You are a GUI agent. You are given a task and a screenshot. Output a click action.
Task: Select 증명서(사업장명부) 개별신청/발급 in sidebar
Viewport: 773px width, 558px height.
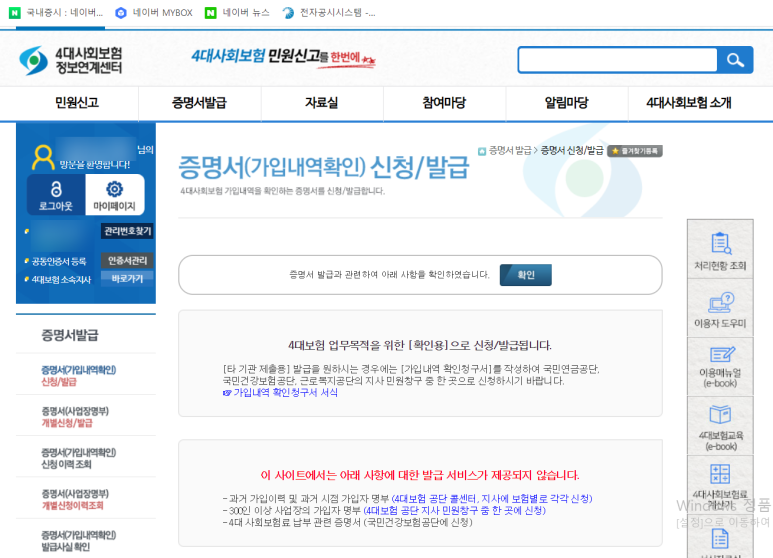(75, 417)
